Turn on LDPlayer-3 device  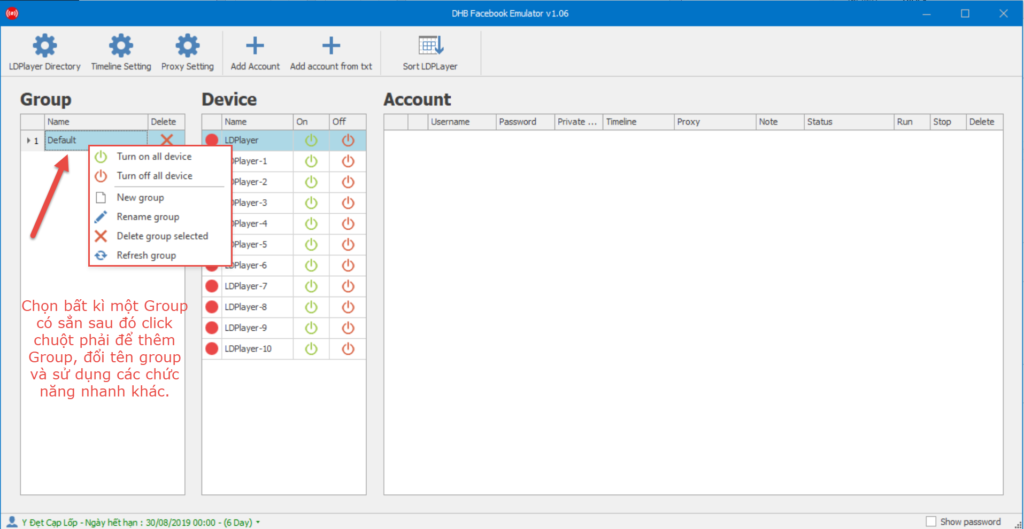[x=312, y=202]
